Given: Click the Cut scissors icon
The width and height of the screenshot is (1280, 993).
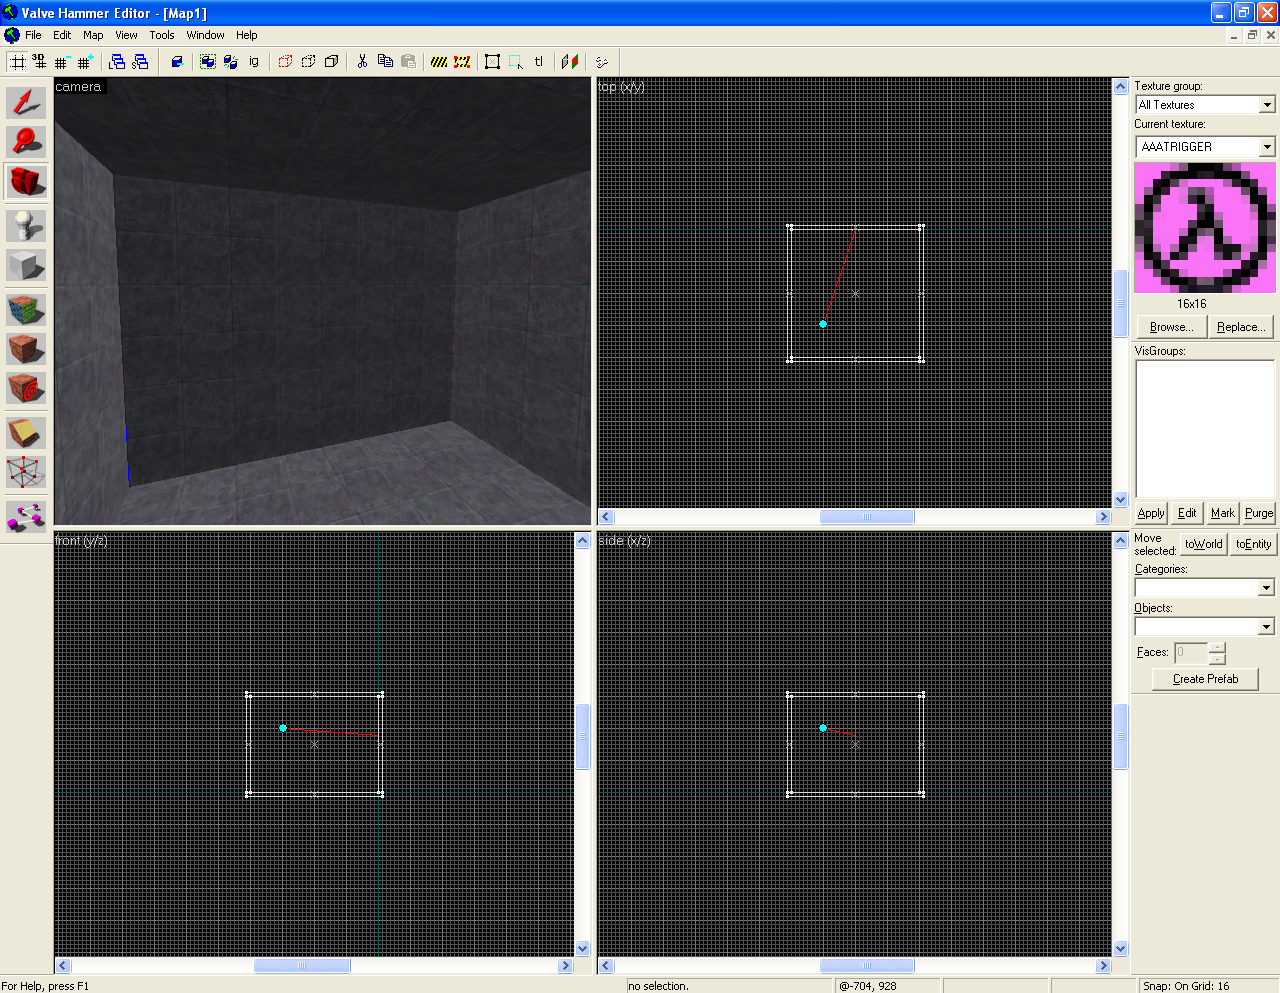Looking at the screenshot, I should pos(362,62).
